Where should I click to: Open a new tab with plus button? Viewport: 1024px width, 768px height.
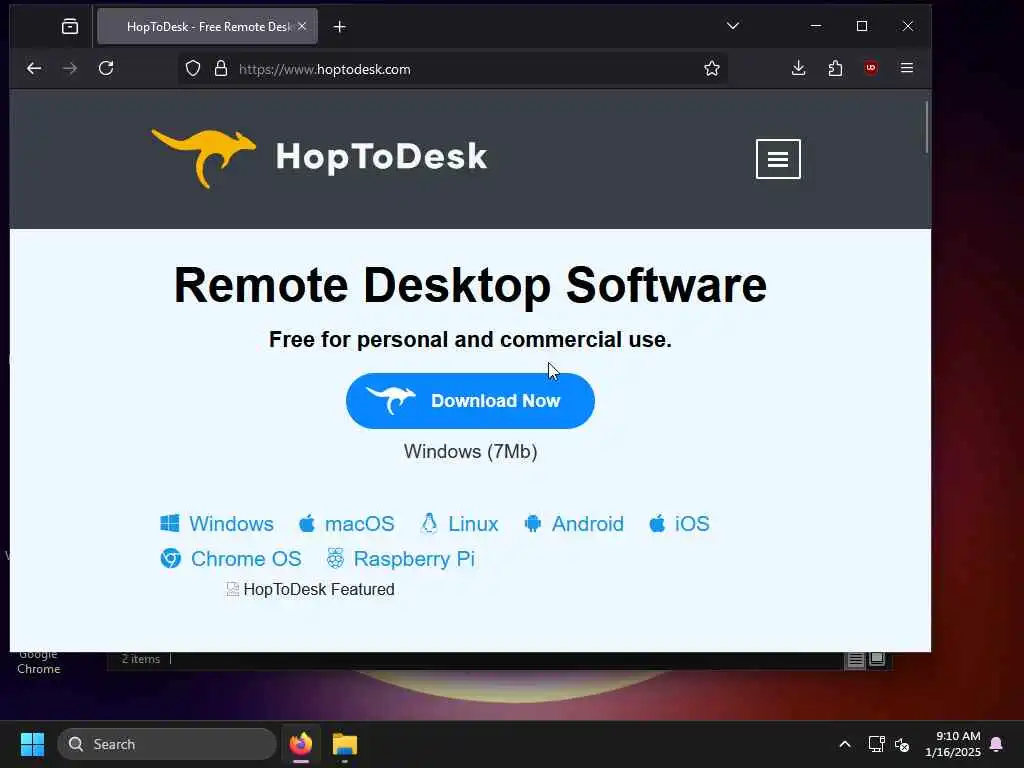coord(340,27)
